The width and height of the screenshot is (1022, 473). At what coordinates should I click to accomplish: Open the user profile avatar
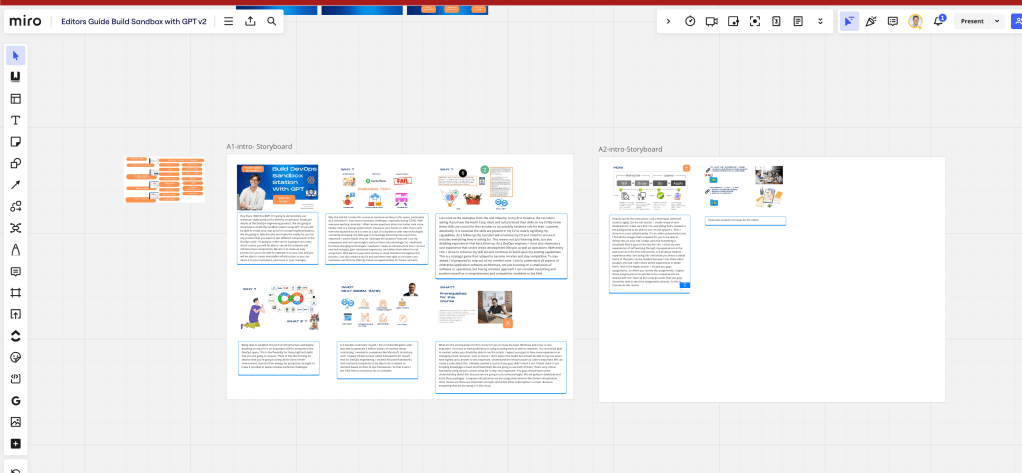click(x=916, y=22)
